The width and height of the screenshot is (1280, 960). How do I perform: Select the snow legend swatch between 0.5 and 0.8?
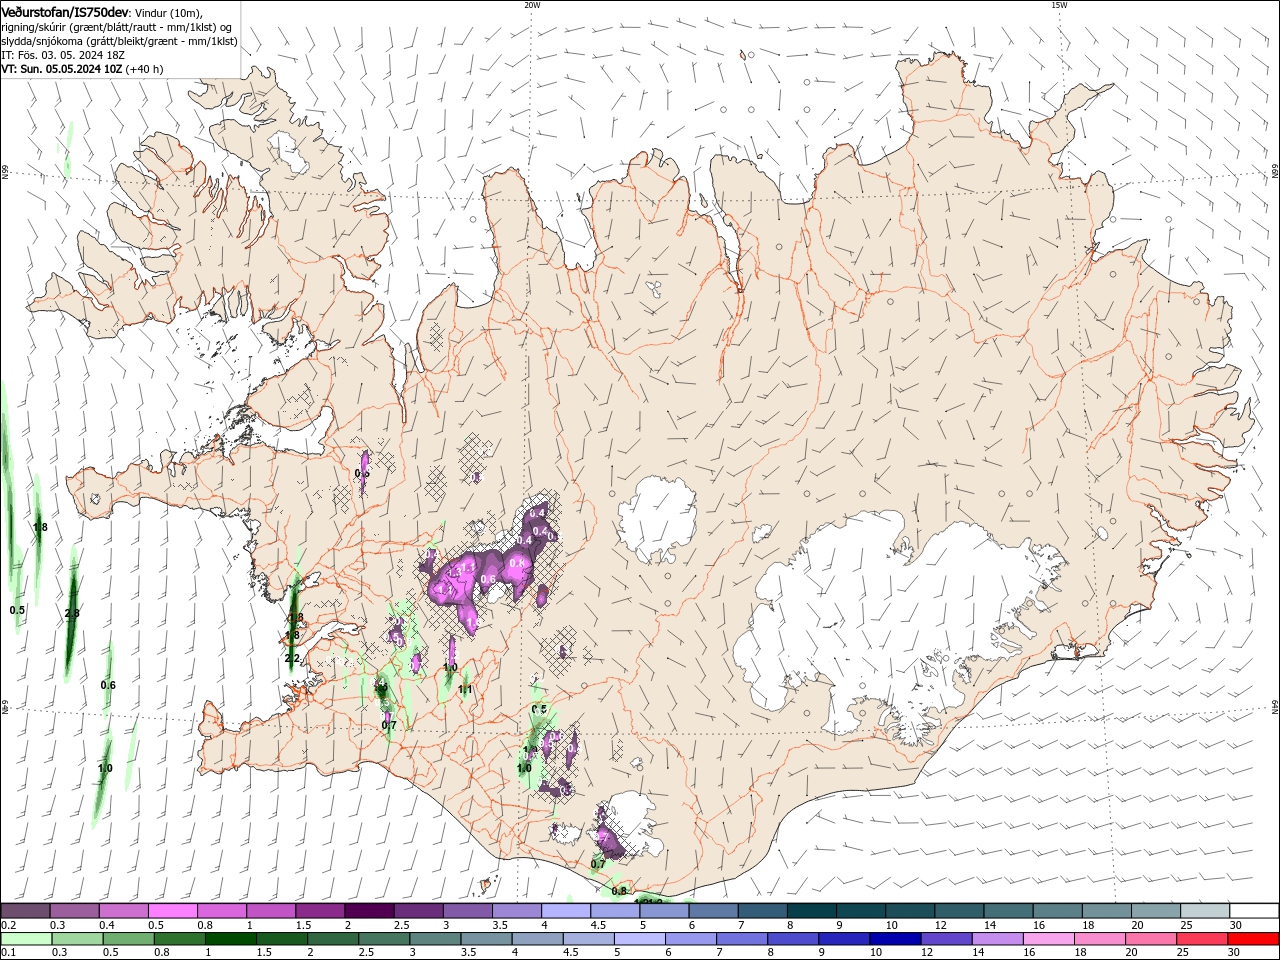172,911
